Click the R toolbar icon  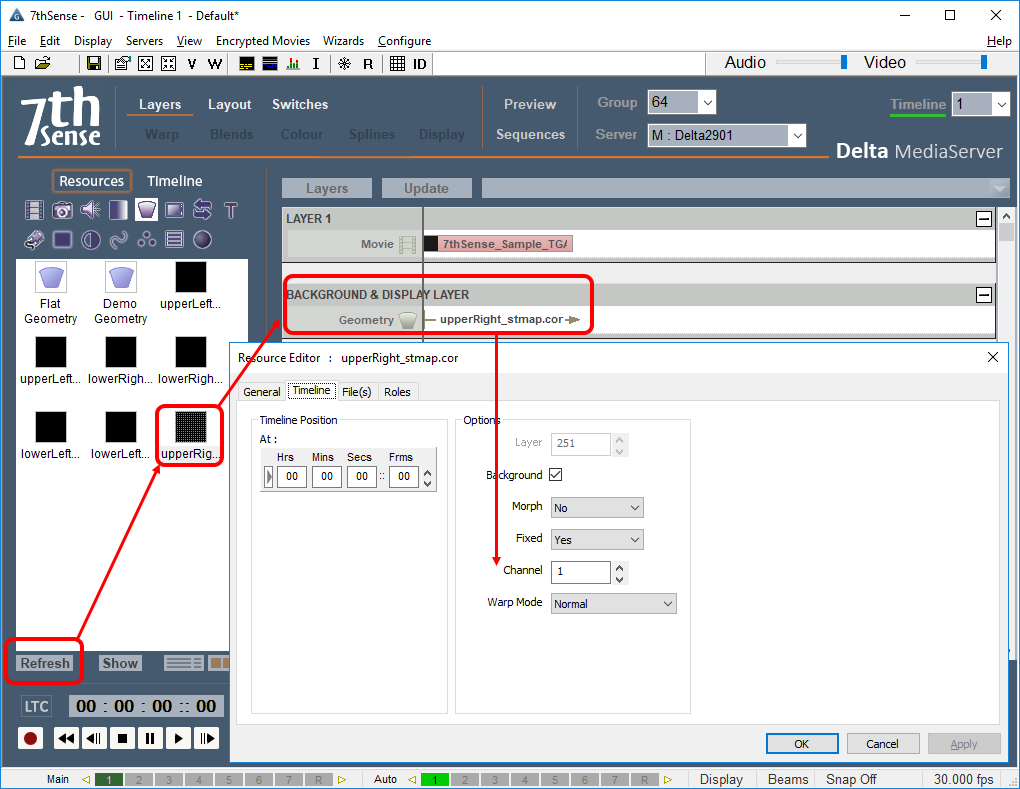(368, 64)
